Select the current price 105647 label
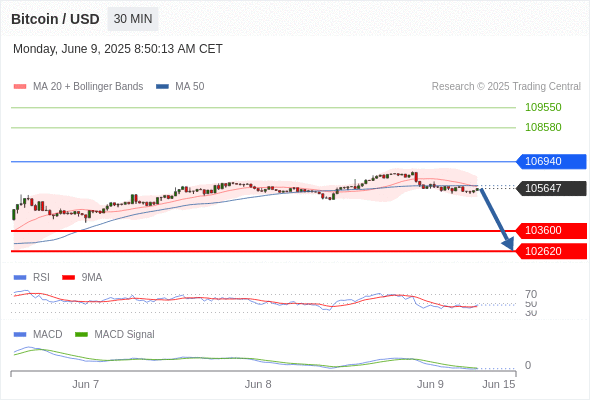This screenshot has height=400, width=590. (551, 188)
